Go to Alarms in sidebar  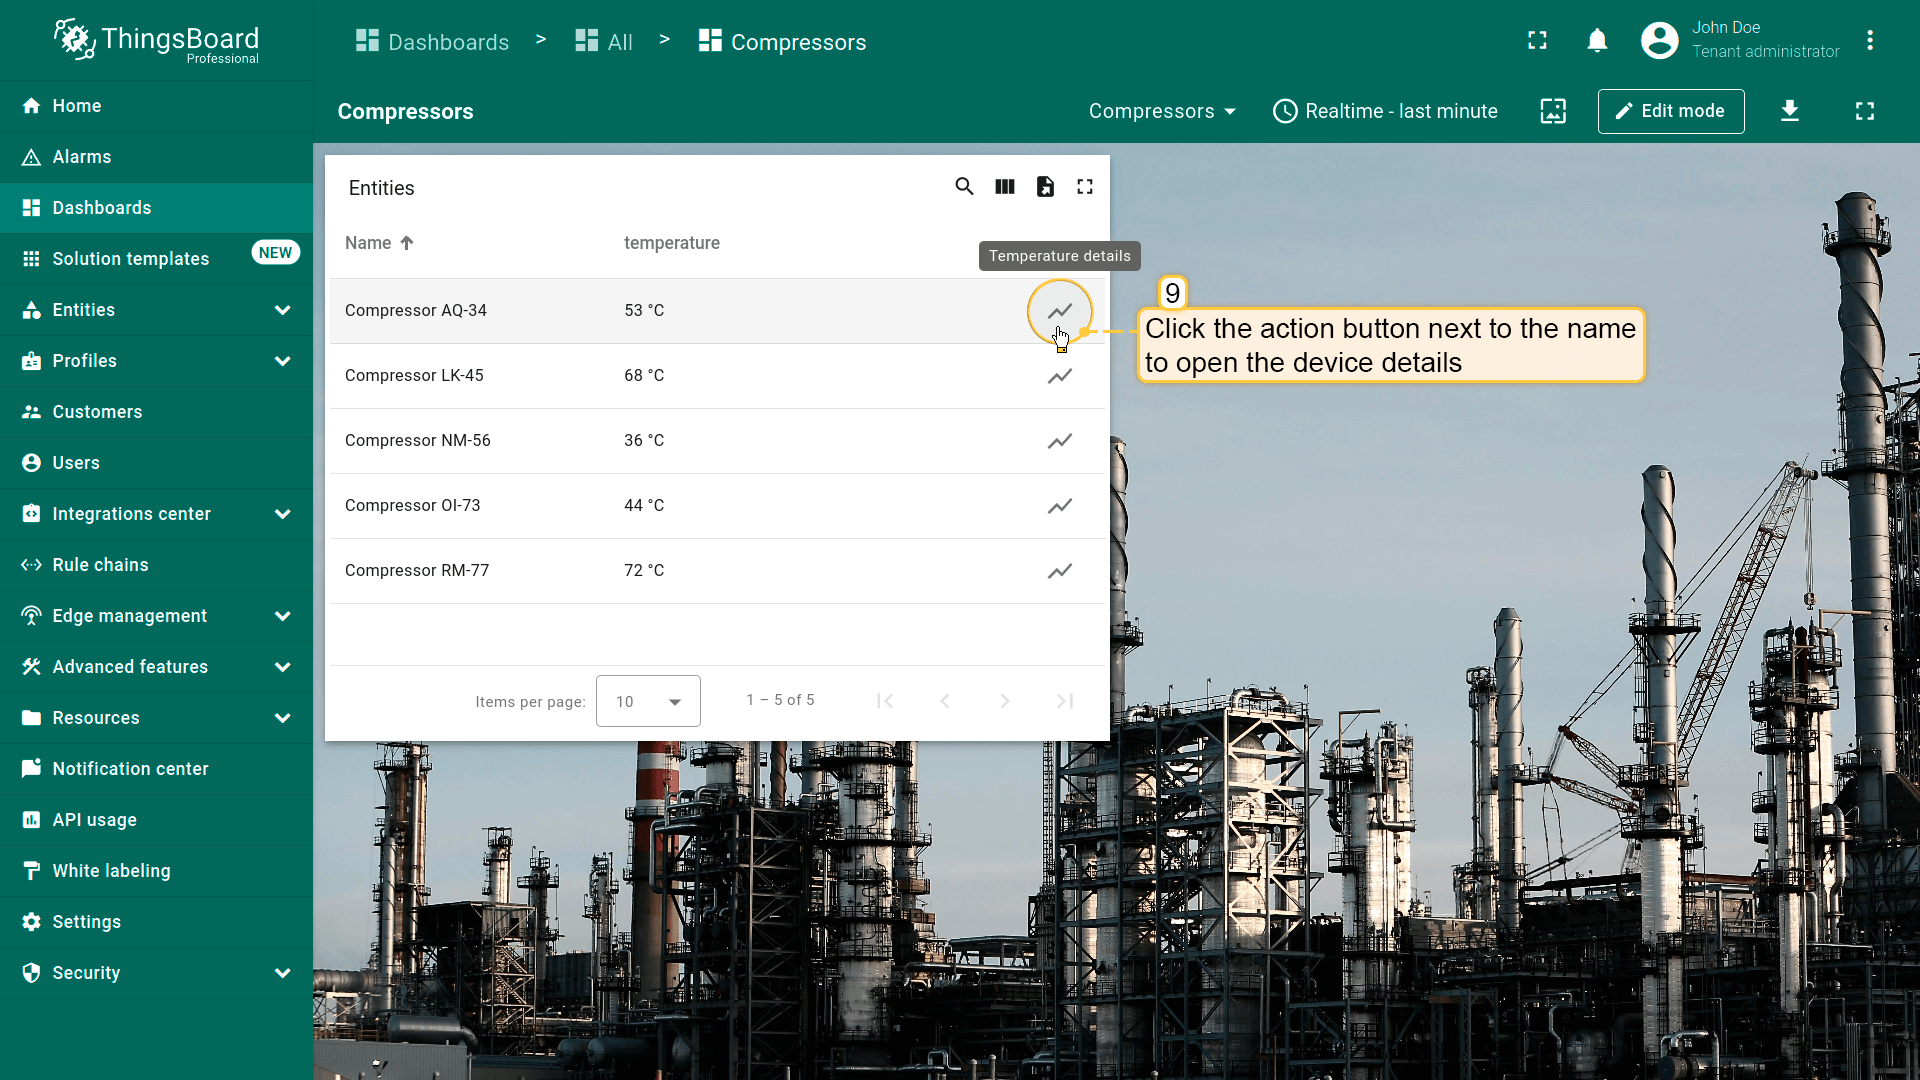click(x=82, y=157)
